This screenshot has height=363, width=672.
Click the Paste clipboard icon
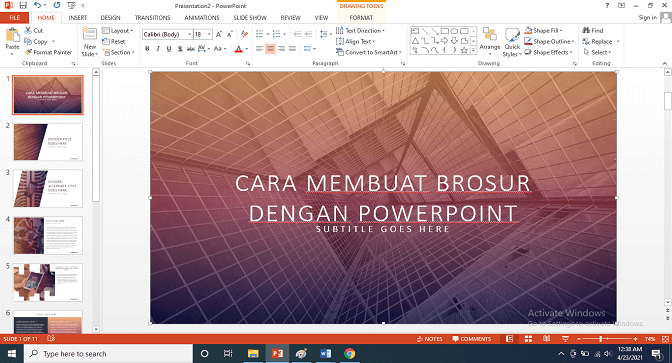coord(12,35)
